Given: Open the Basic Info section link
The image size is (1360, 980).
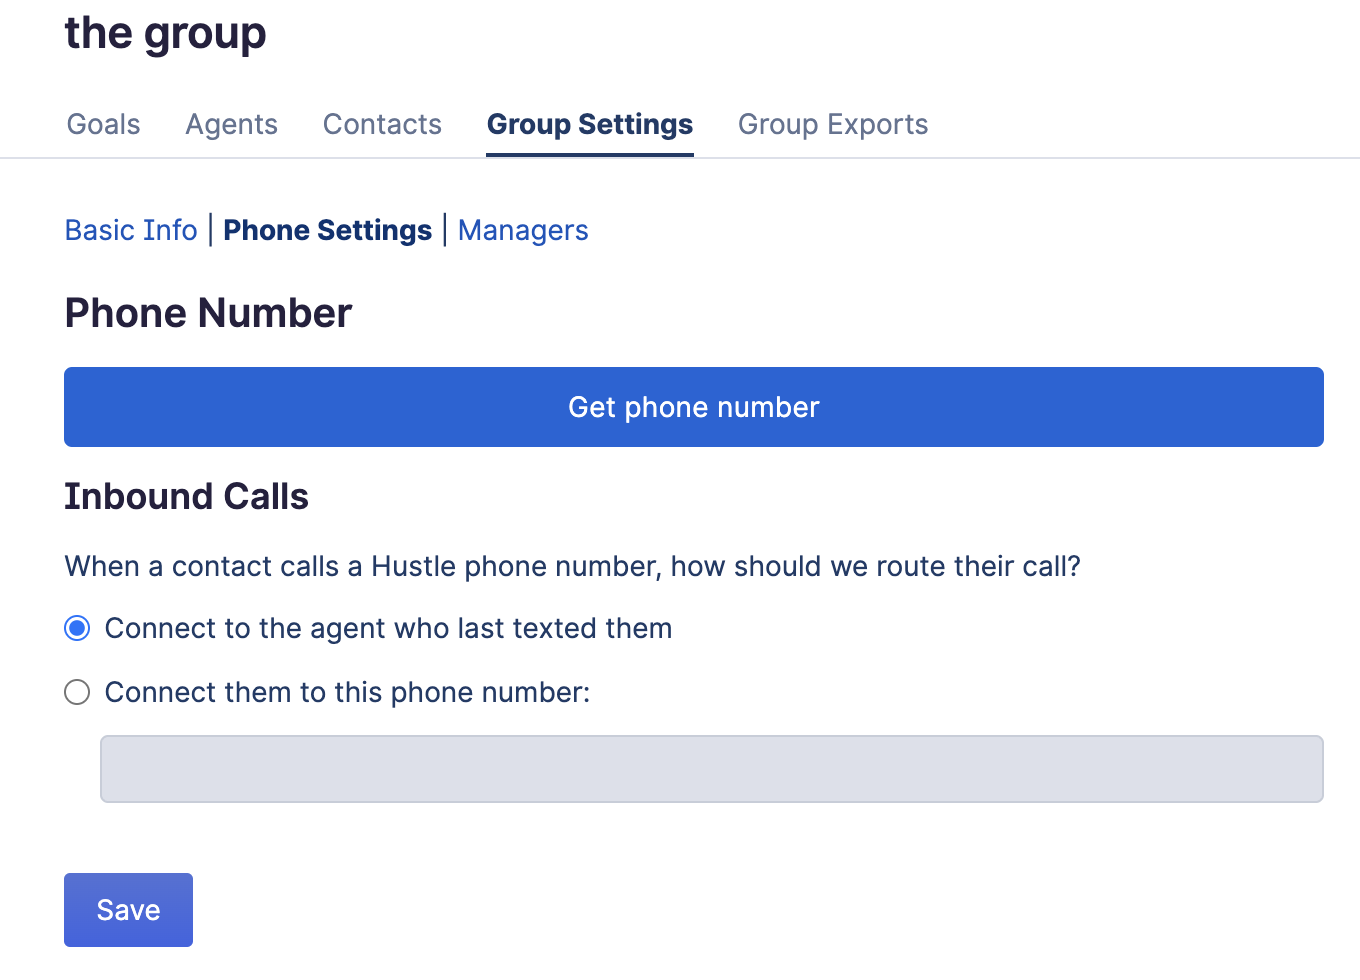Looking at the screenshot, I should click(x=131, y=230).
